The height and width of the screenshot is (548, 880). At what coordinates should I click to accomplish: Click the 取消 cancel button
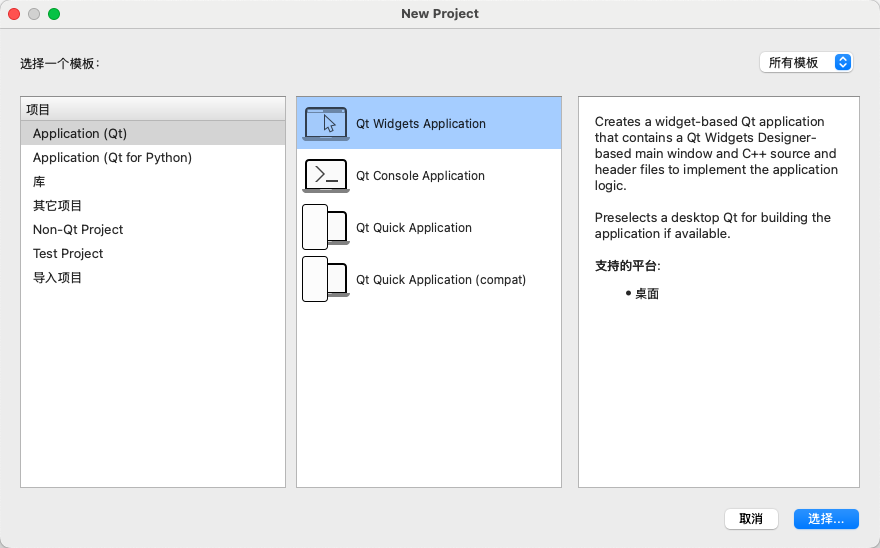(751, 519)
